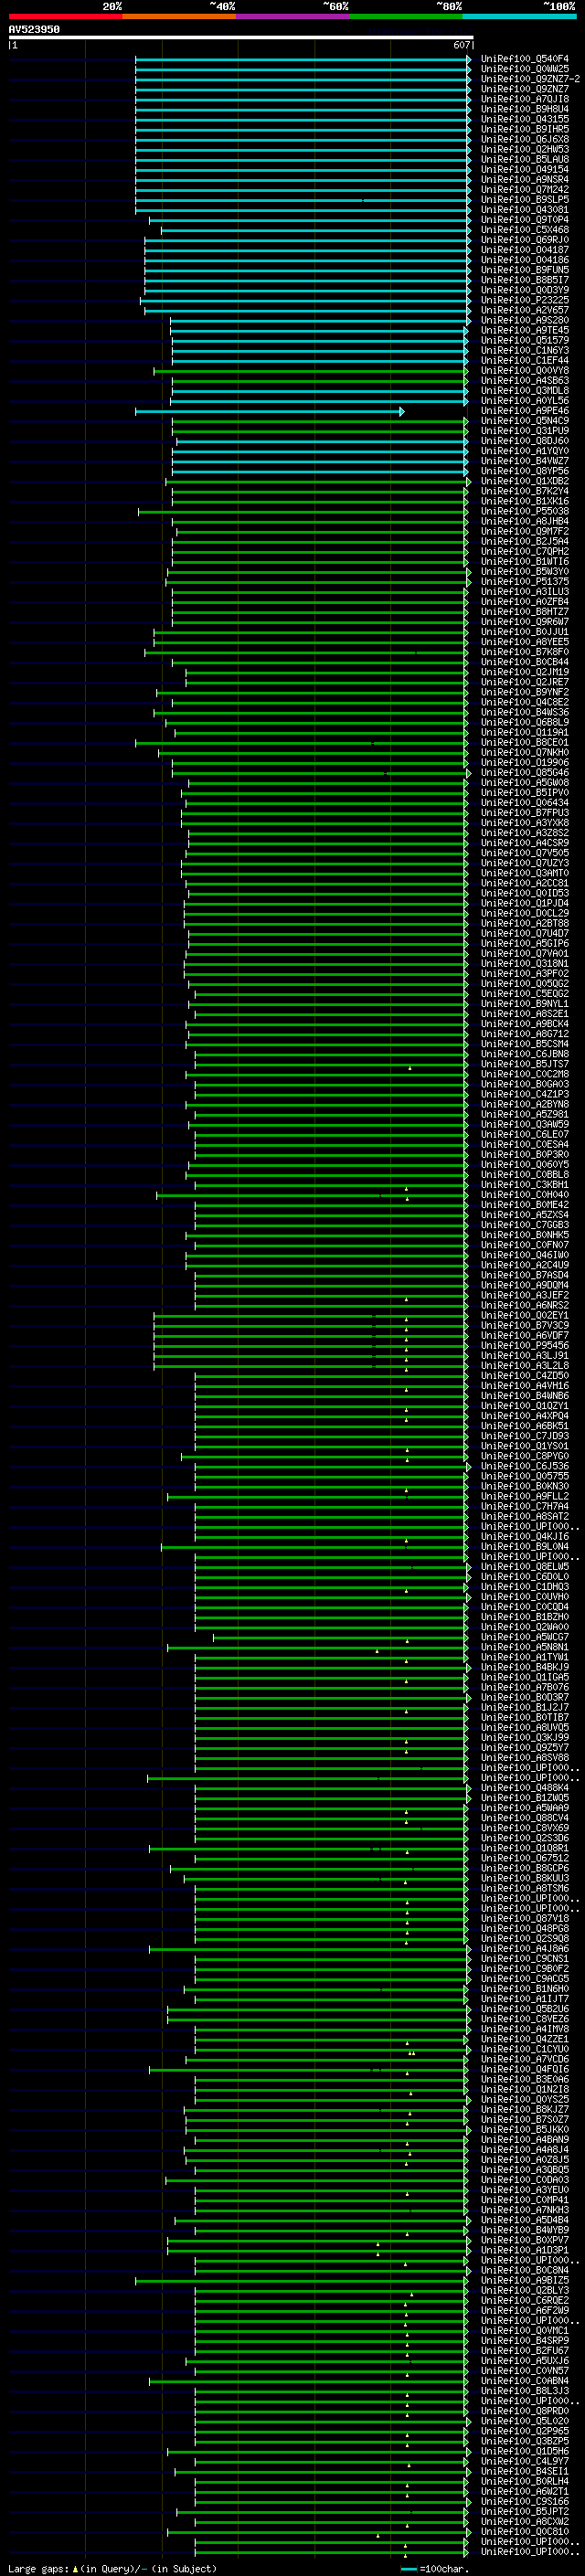The width and height of the screenshot is (585, 2576).
Task: Select label UniRef100_Q9R6W7
Action: click(x=525, y=622)
